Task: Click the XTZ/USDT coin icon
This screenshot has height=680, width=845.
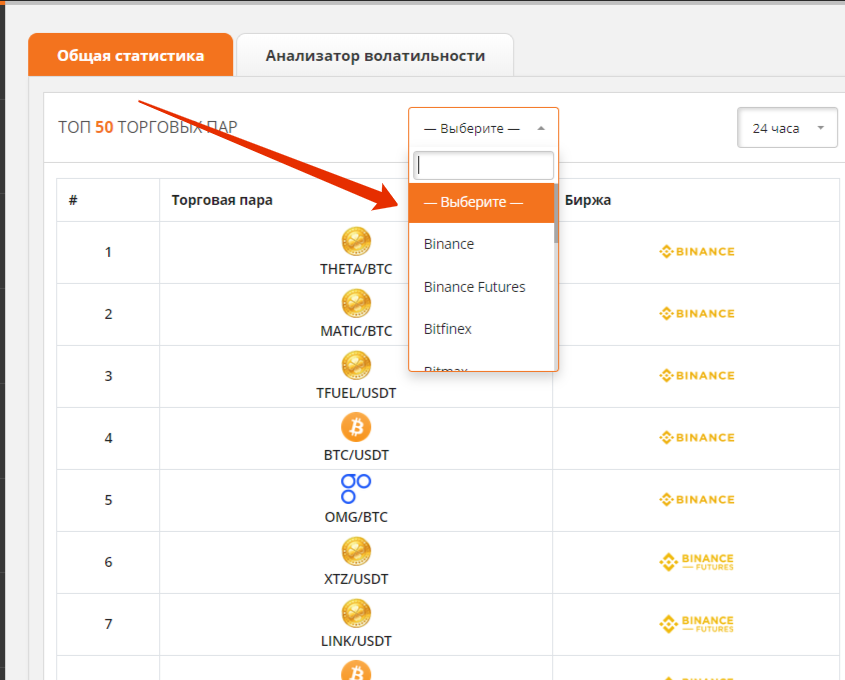Action: [356, 552]
